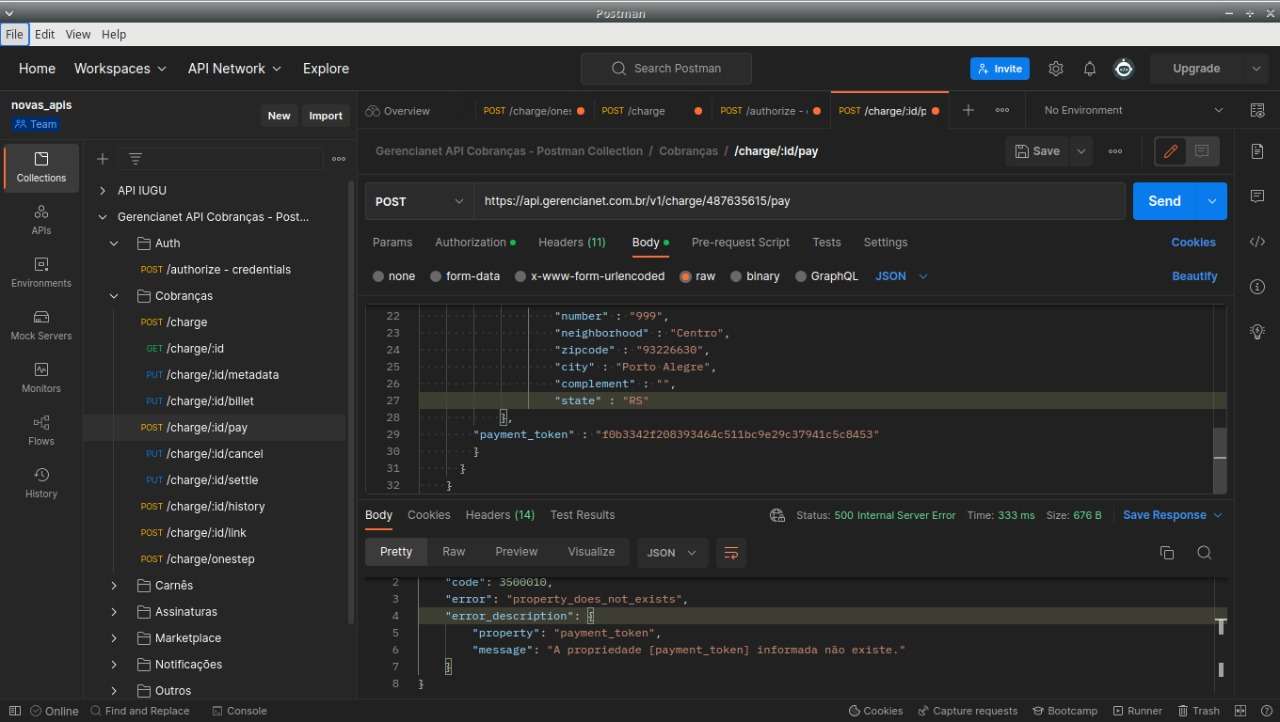
Task: Open the Send button dropdown arrow
Action: pos(1212,201)
